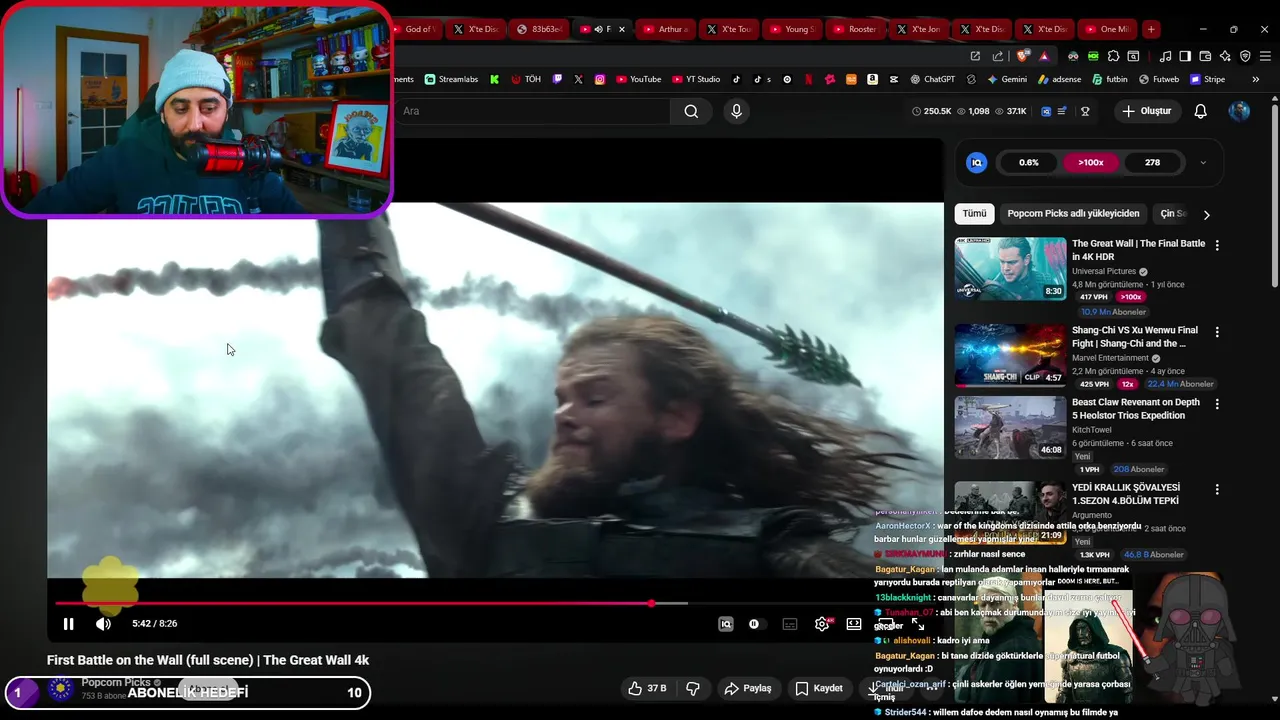Switch to theater mode in the player
Screen dimensions: 1280x720
[x=854, y=624]
